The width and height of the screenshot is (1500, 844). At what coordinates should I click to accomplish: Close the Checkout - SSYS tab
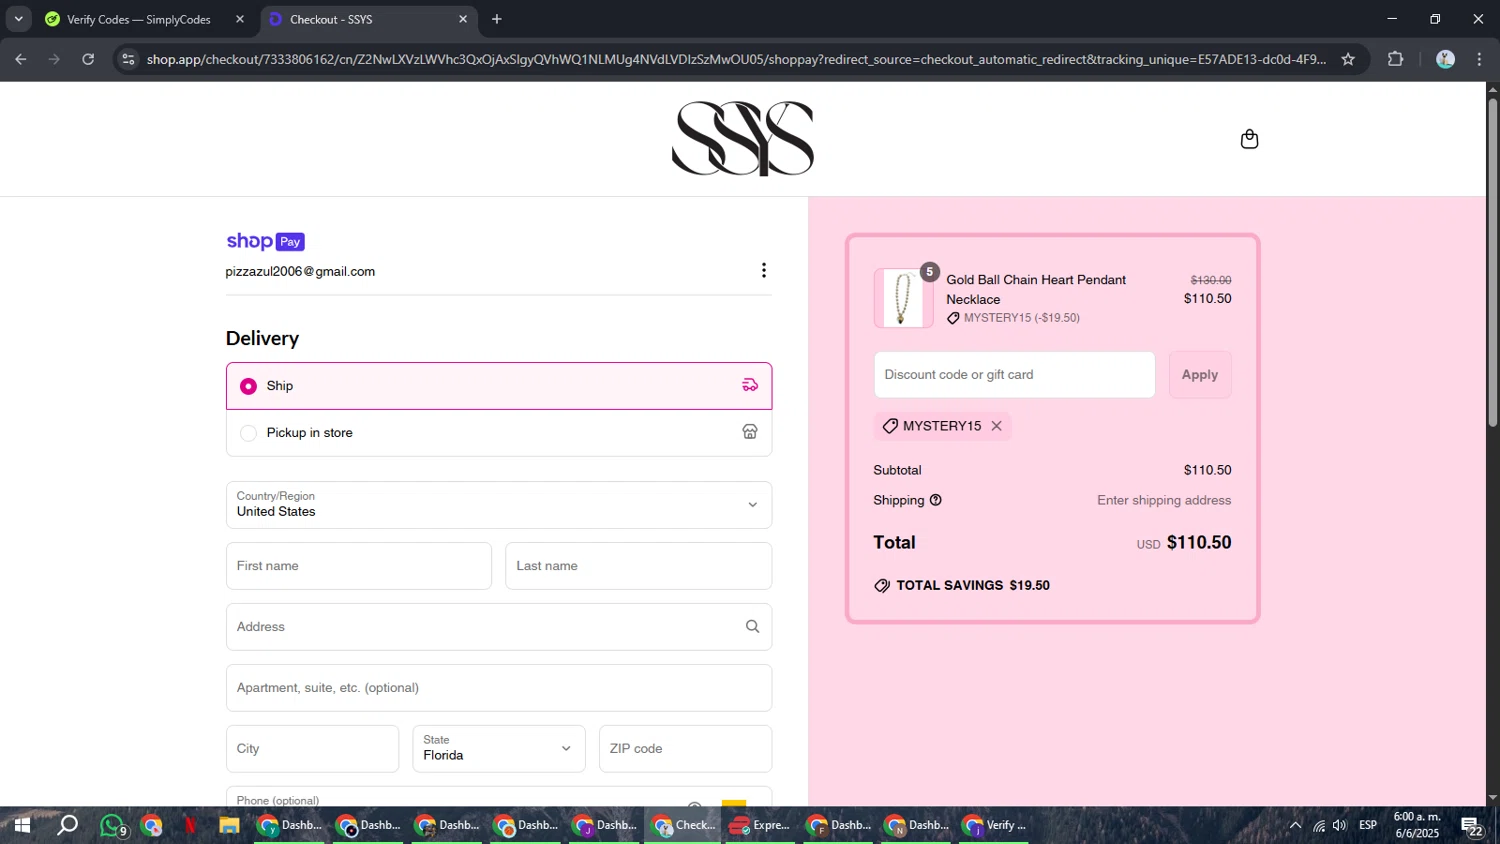click(463, 19)
